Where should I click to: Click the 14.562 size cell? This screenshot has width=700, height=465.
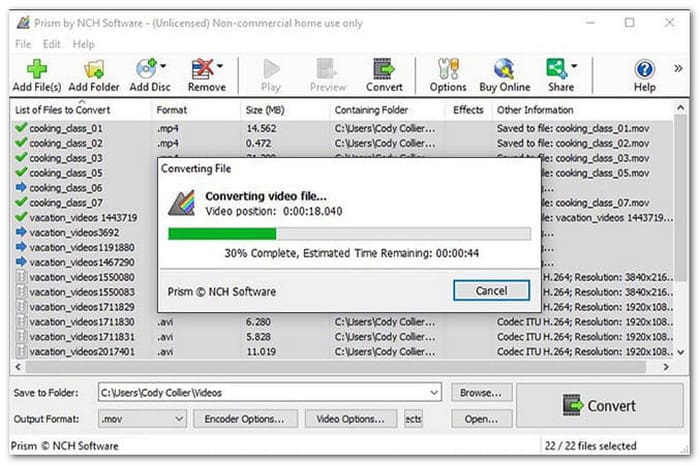coord(262,129)
